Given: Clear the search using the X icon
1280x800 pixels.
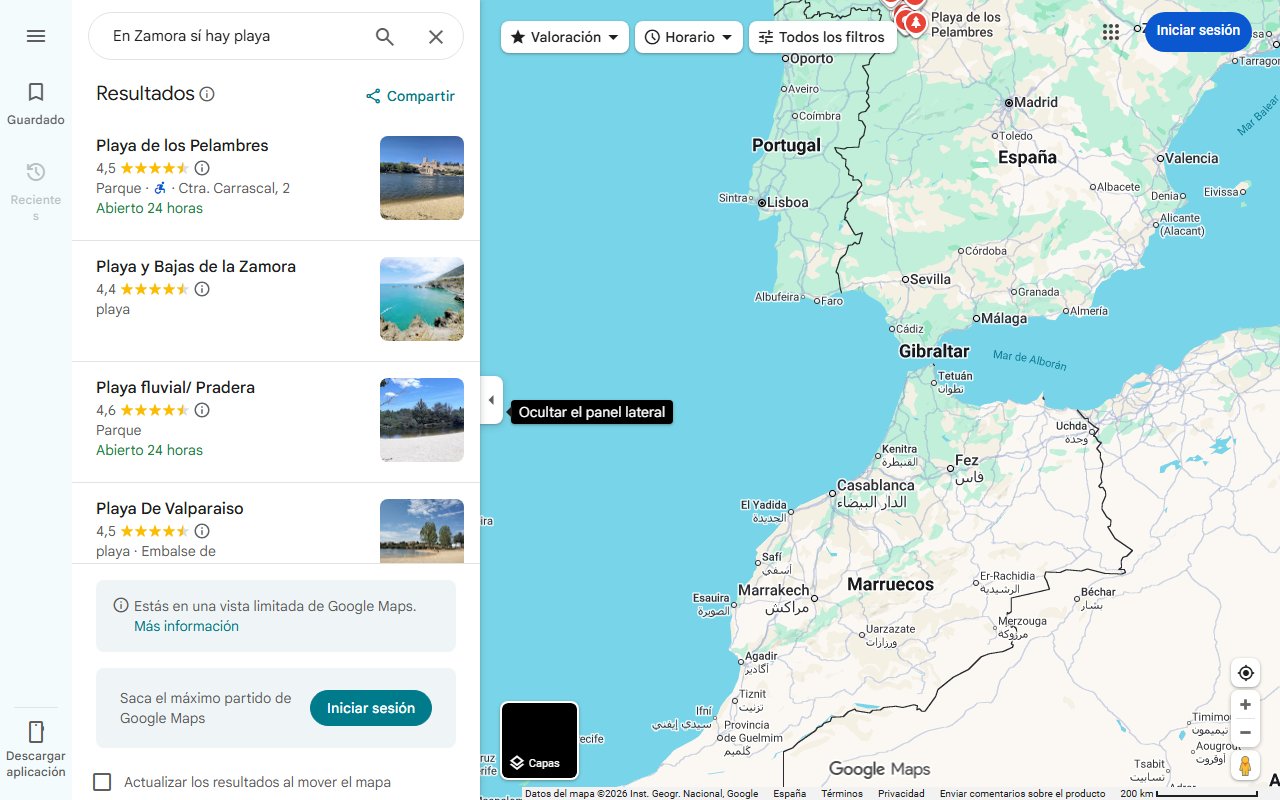Looking at the screenshot, I should click(436, 36).
